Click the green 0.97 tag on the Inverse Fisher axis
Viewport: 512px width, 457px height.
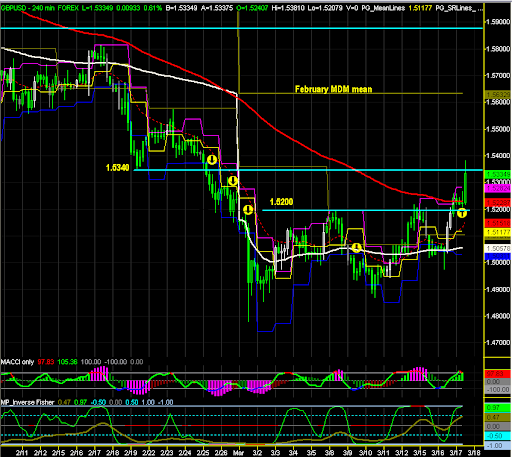pos(498,408)
